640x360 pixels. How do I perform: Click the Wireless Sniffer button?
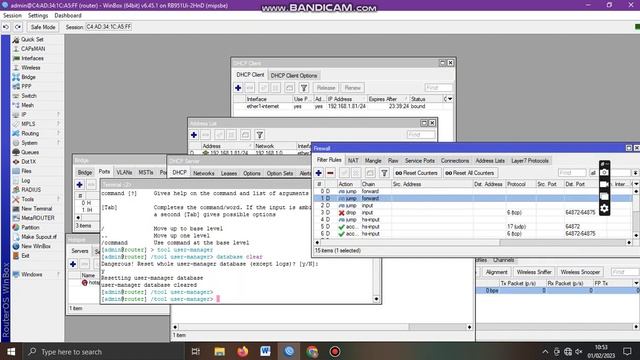pyautogui.click(x=533, y=272)
